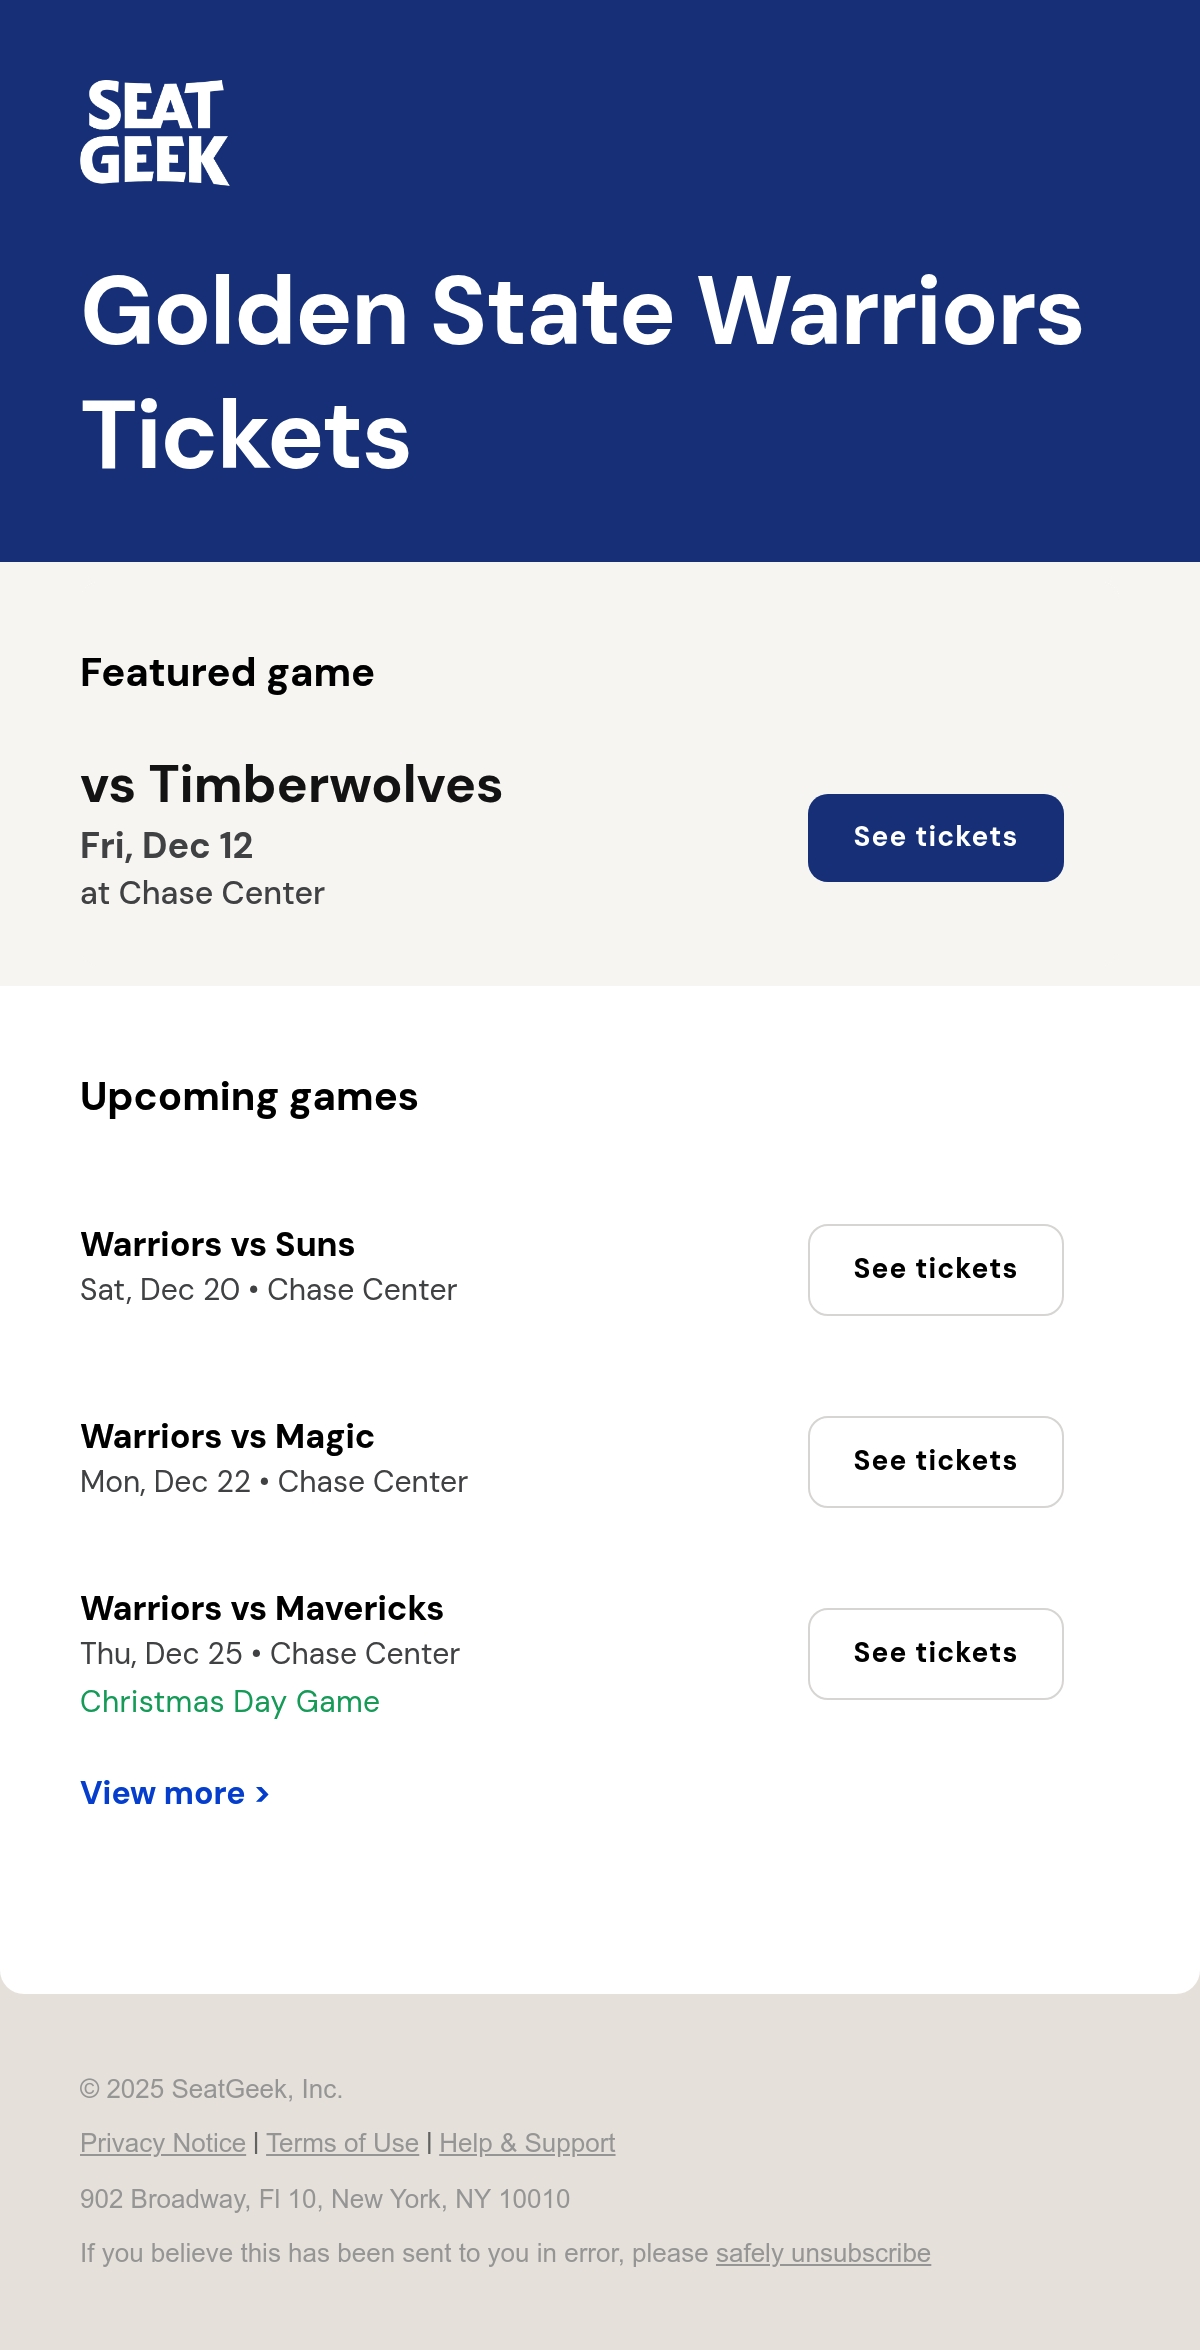Click the Warriors vs Mavericks game title
1200x2350 pixels.
261,1608
